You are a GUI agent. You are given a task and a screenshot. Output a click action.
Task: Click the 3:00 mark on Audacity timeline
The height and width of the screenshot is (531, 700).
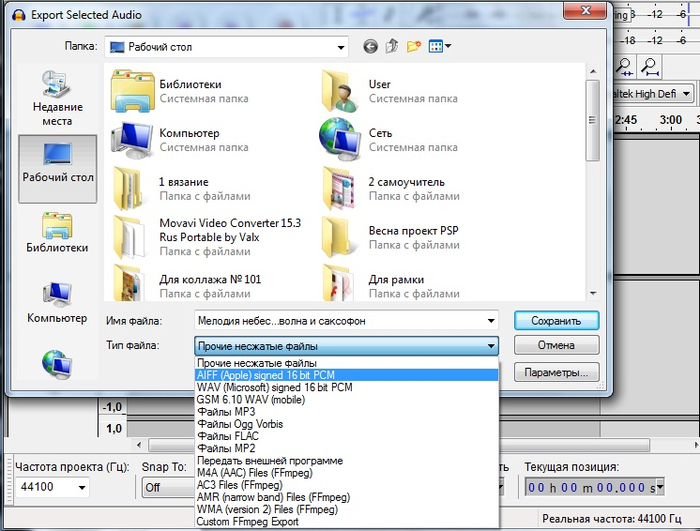tap(671, 120)
